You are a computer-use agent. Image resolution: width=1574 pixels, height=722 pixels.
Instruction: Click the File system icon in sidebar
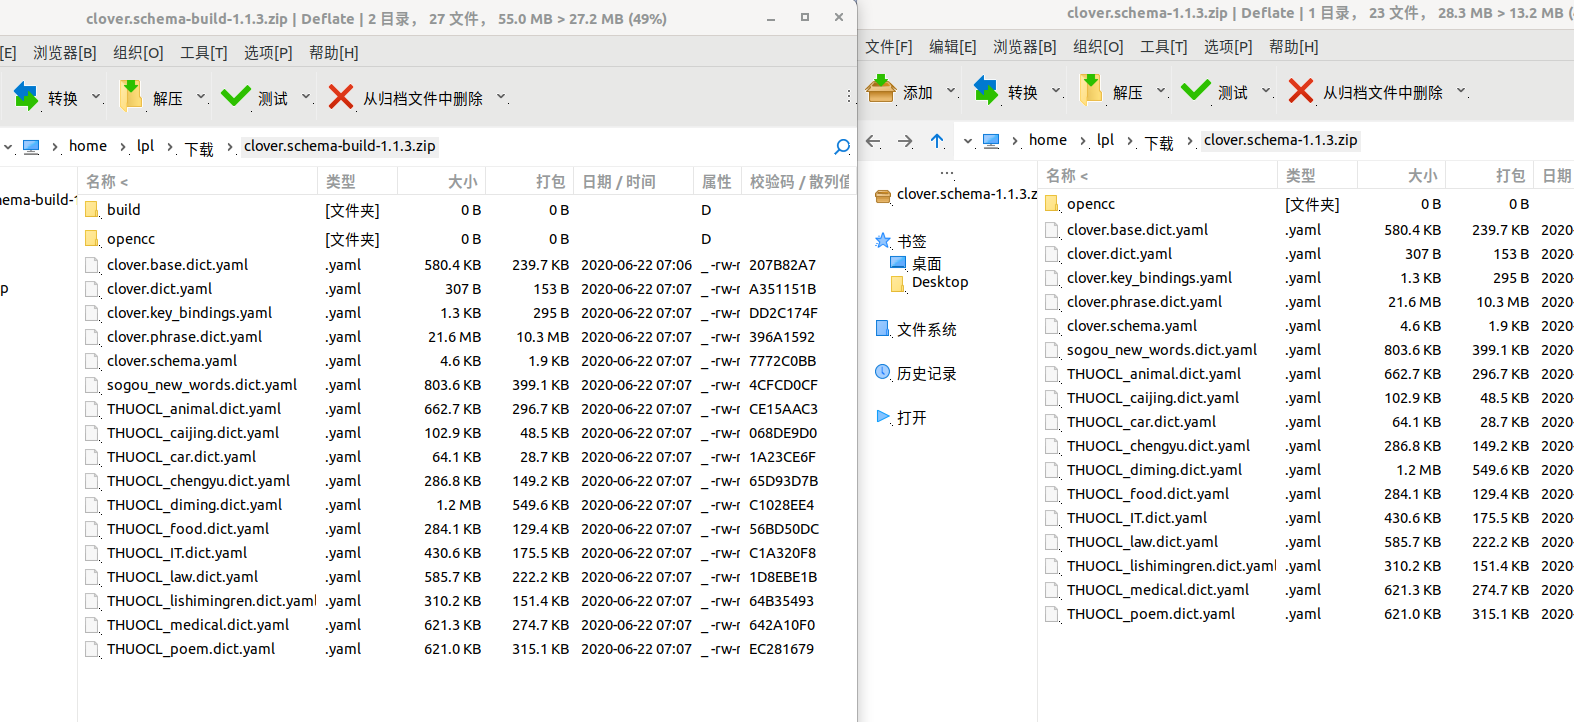tap(883, 328)
